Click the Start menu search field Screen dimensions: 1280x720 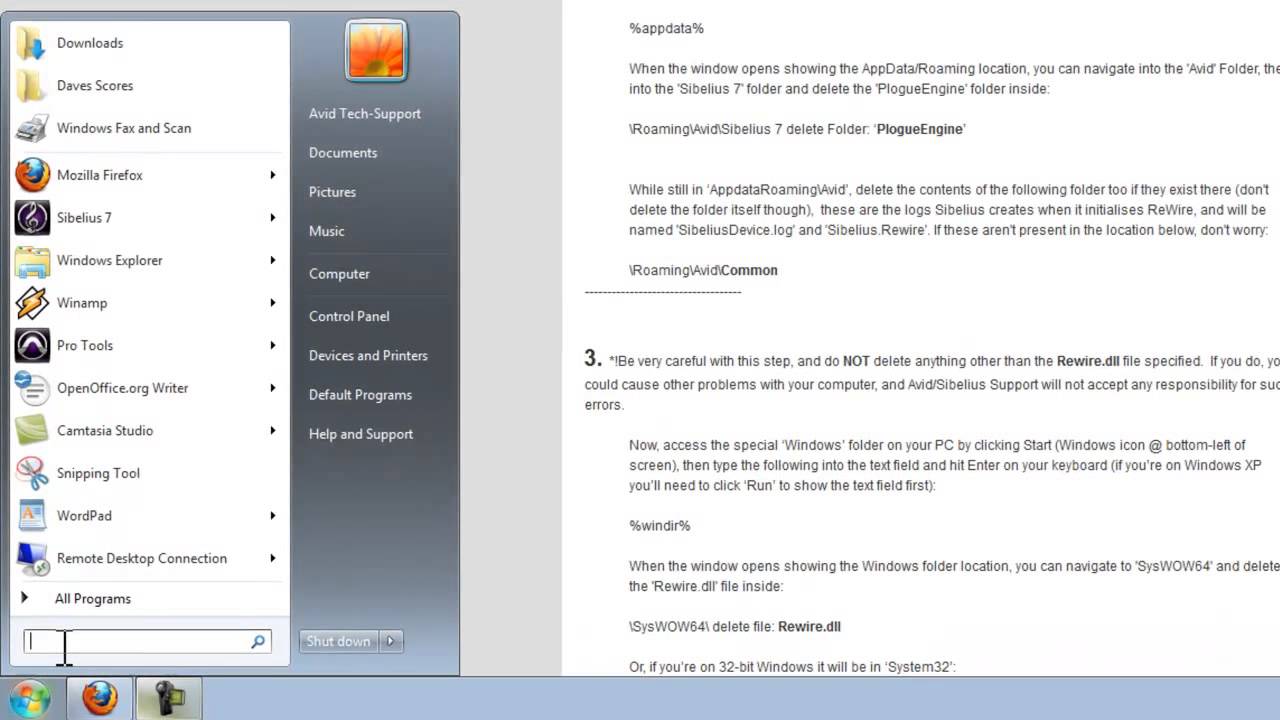(x=147, y=641)
